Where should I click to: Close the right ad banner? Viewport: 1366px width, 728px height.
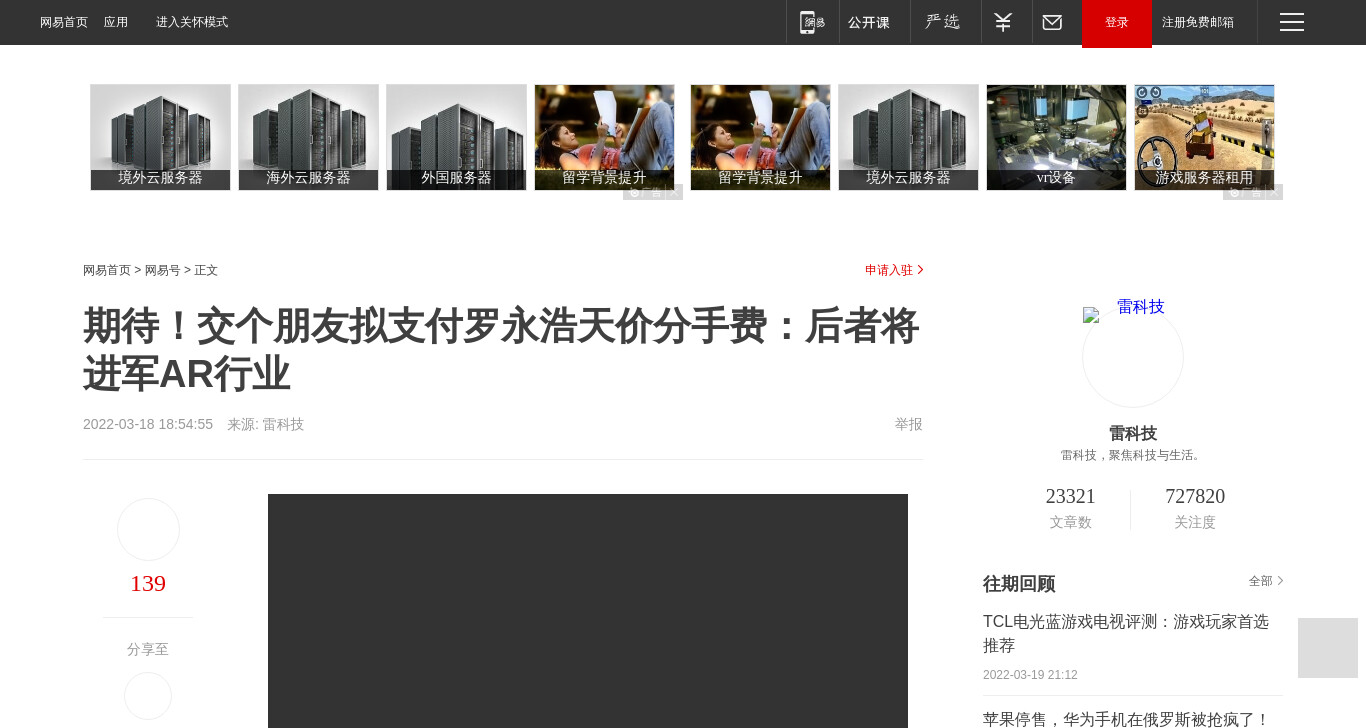(x=1275, y=192)
